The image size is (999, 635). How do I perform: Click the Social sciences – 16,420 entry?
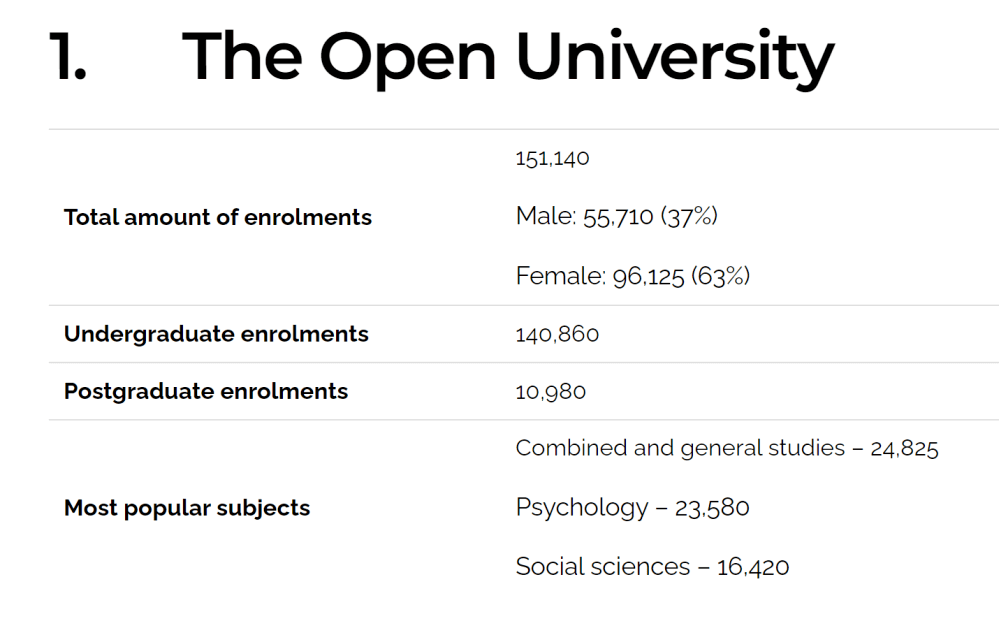coord(652,567)
